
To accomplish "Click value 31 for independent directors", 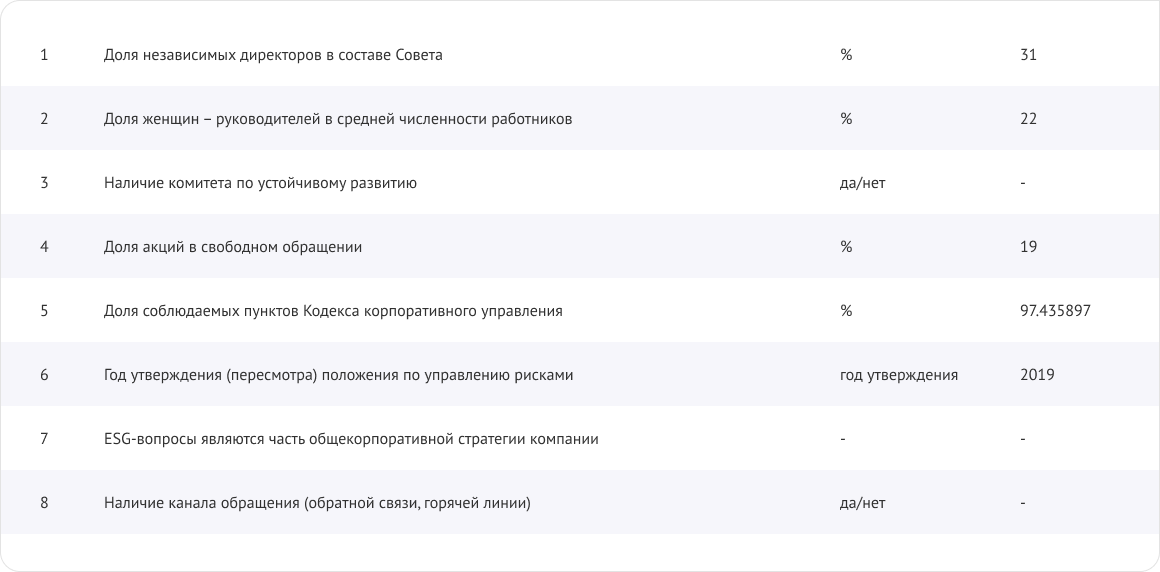I will click(1028, 55).
